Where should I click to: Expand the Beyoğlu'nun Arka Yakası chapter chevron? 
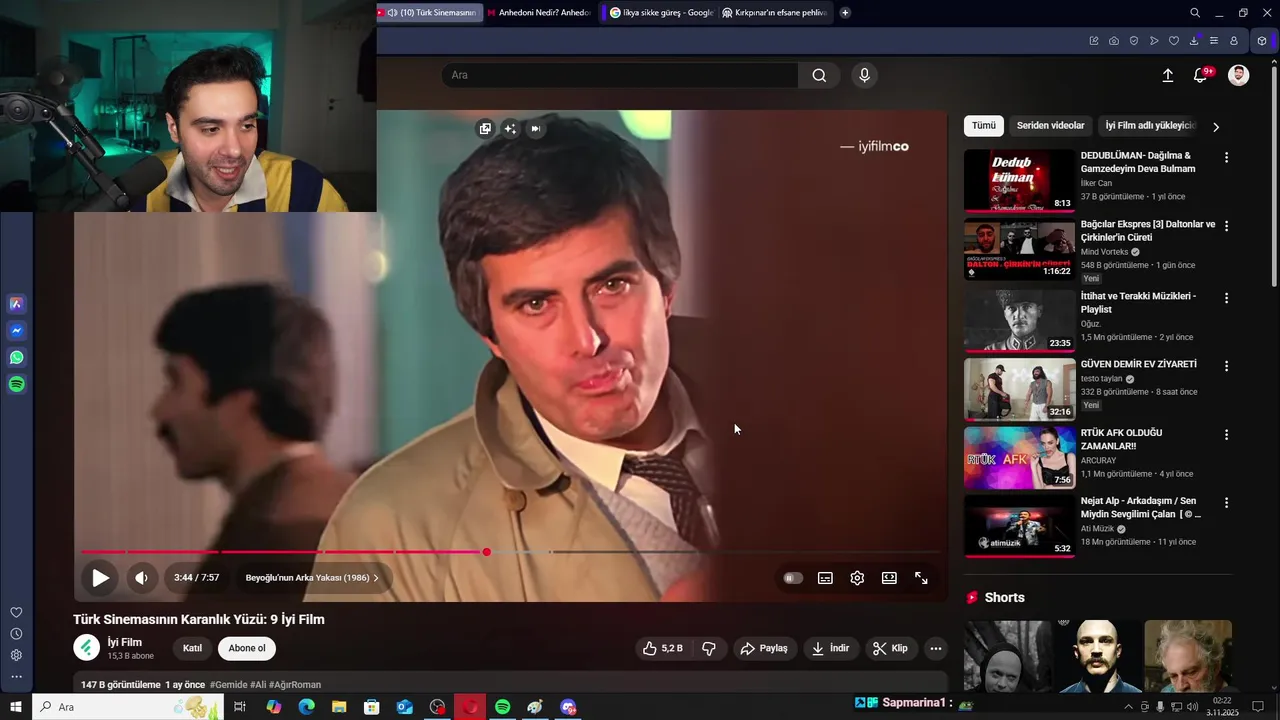(376, 578)
